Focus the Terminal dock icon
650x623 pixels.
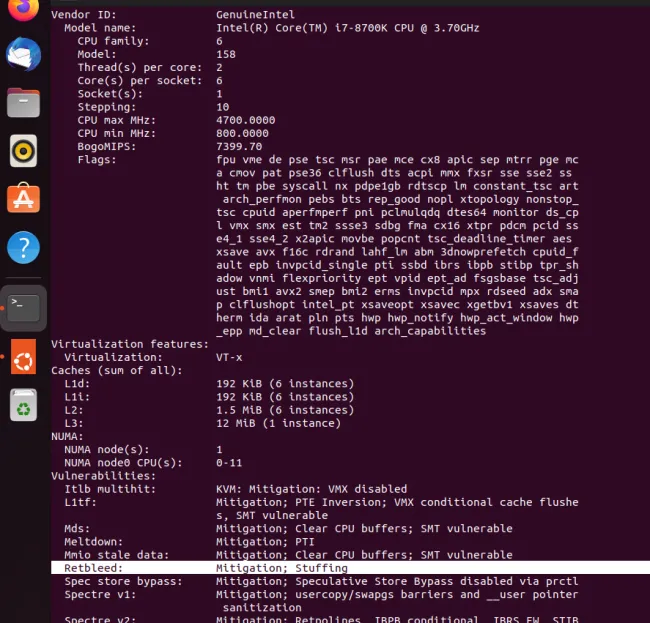pyautogui.click(x=23, y=308)
